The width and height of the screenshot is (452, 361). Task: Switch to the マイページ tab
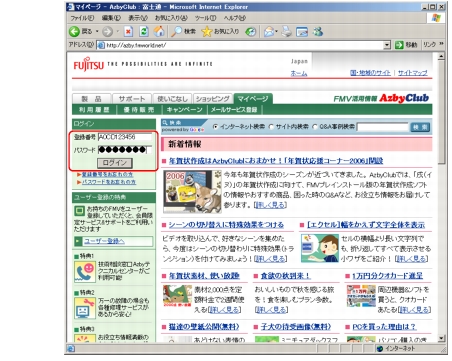(253, 99)
